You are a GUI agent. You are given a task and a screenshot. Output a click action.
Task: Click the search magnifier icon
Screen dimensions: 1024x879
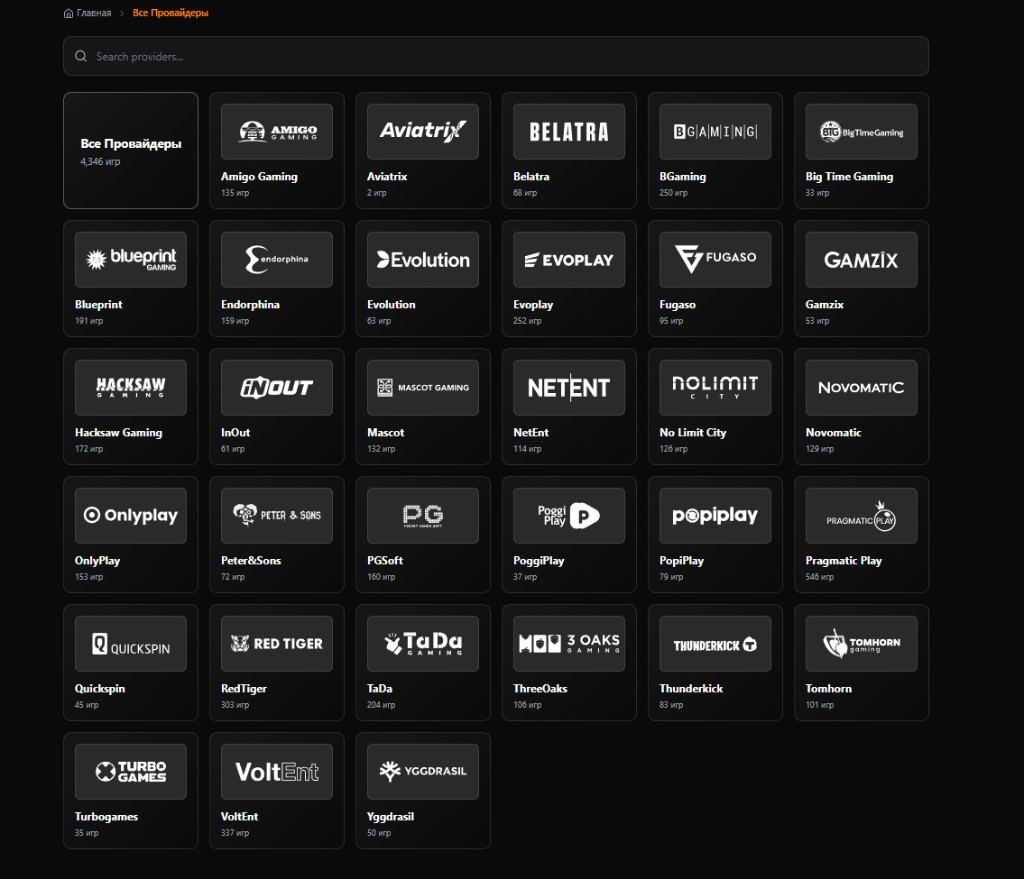[x=80, y=56]
